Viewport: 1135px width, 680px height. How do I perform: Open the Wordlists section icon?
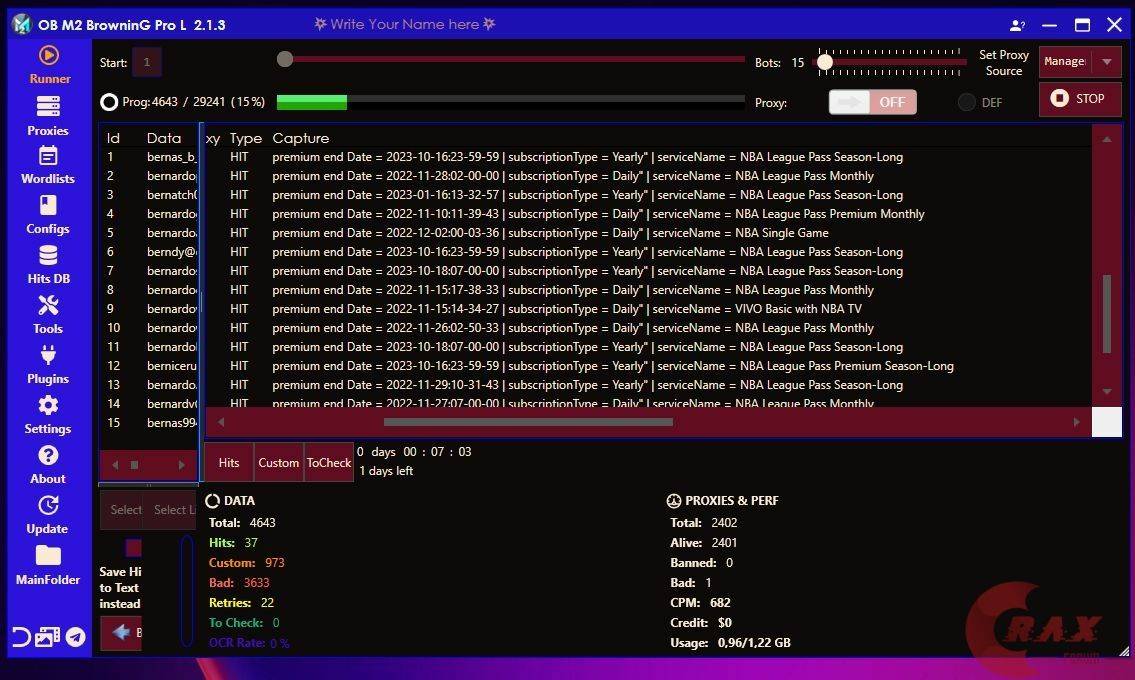48,156
